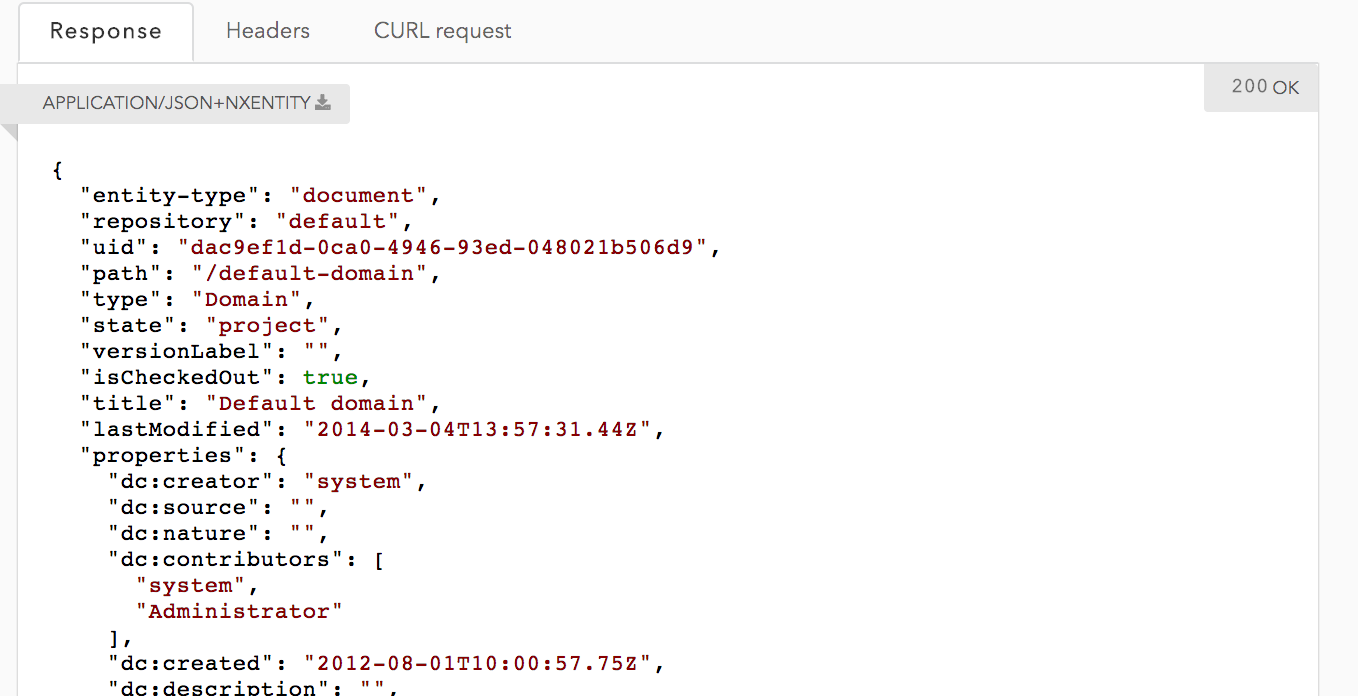
Task: Click the "/default-domain" path value
Action: coord(302,273)
